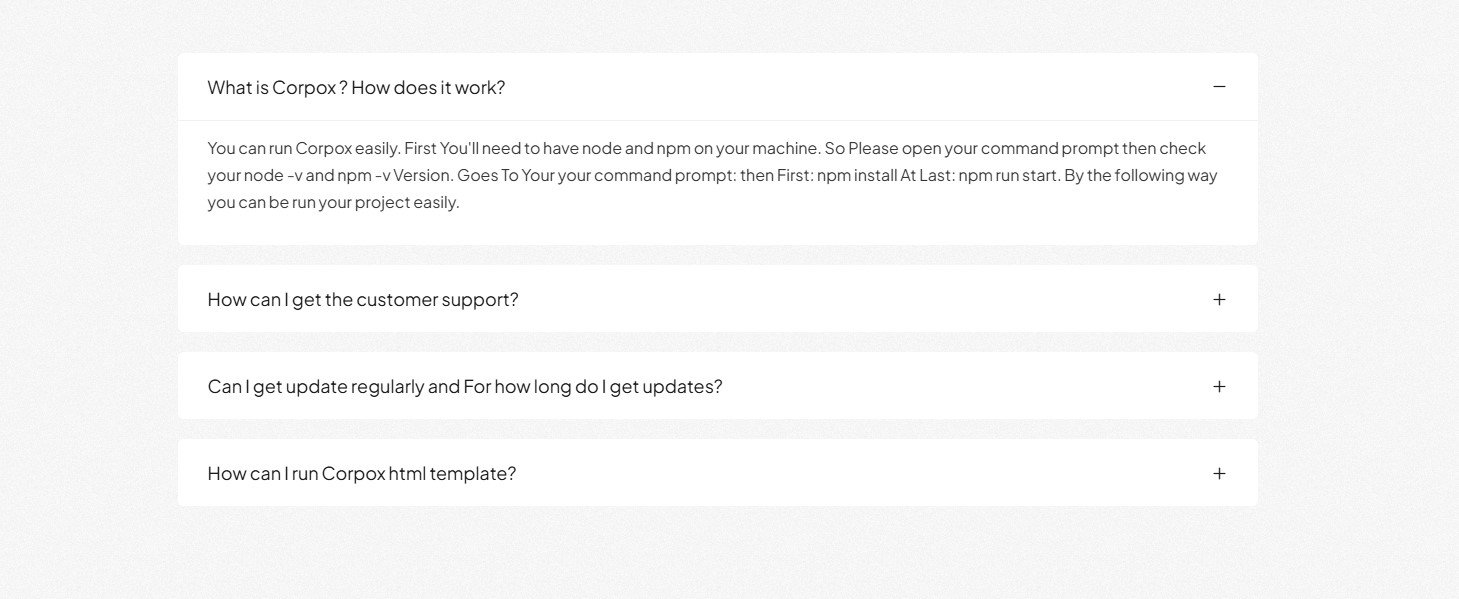Expand "How can I run Corpox html template?"

pyautogui.click(x=361, y=474)
